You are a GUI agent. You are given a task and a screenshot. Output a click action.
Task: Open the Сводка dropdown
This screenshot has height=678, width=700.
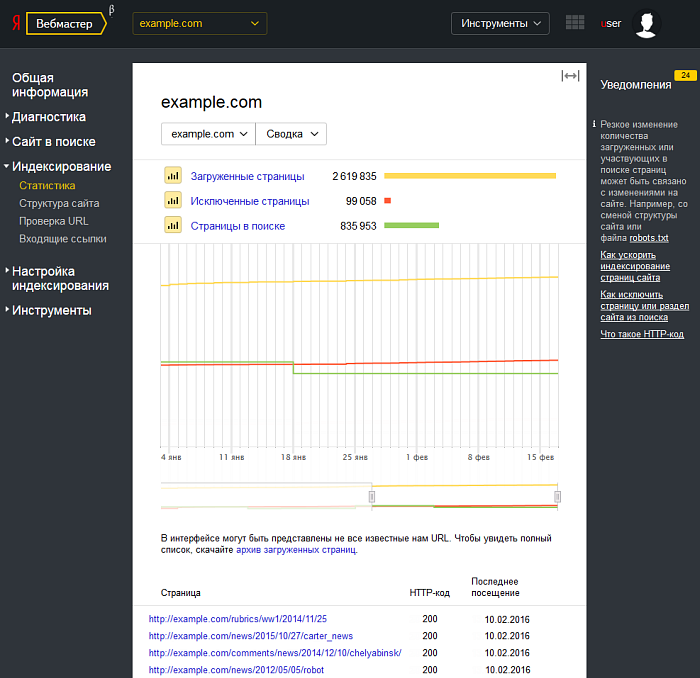tap(291, 134)
